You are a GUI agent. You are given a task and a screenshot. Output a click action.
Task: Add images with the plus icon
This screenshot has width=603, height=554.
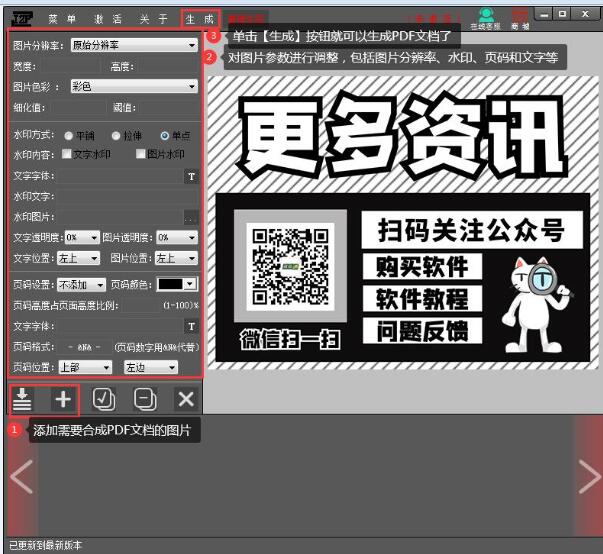point(63,399)
